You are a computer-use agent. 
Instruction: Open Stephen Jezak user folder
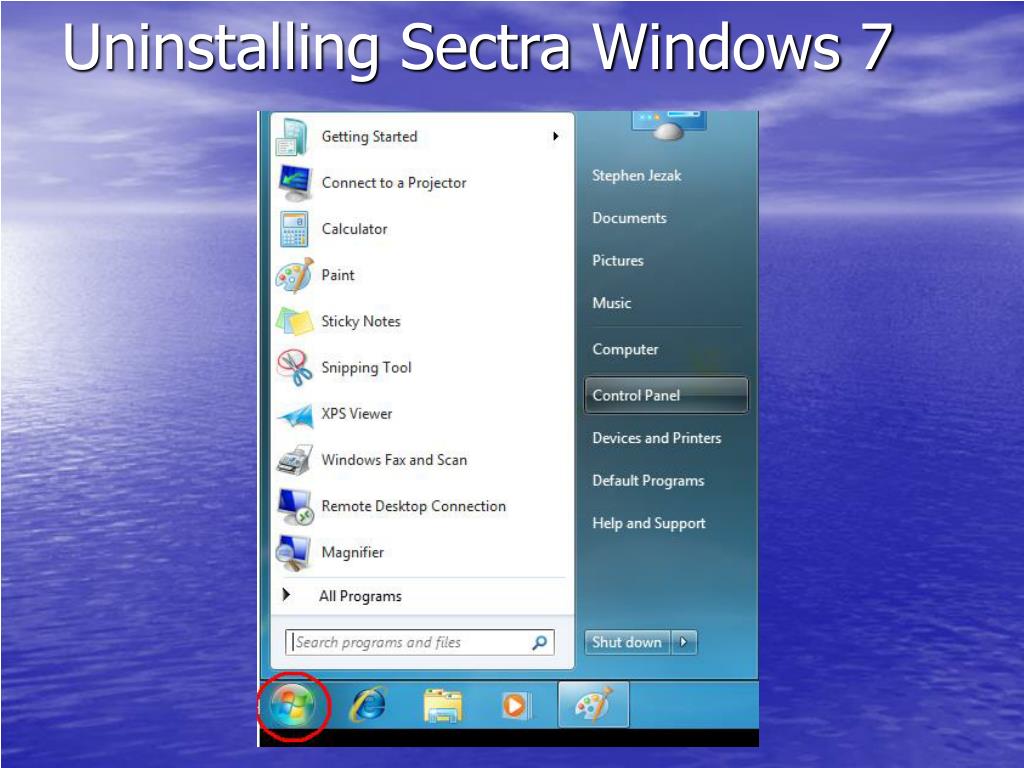pos(636,176)
